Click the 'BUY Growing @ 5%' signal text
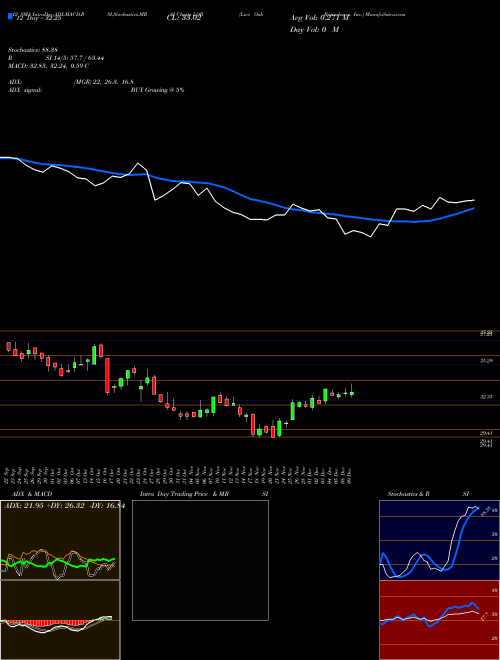 tap(157, 90)
